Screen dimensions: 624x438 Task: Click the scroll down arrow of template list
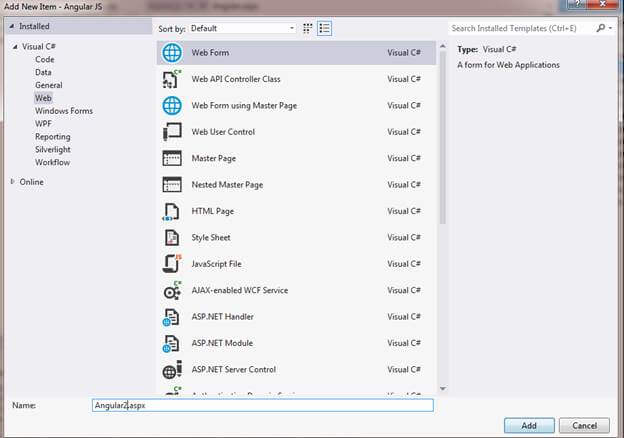[x=443, y=388]
